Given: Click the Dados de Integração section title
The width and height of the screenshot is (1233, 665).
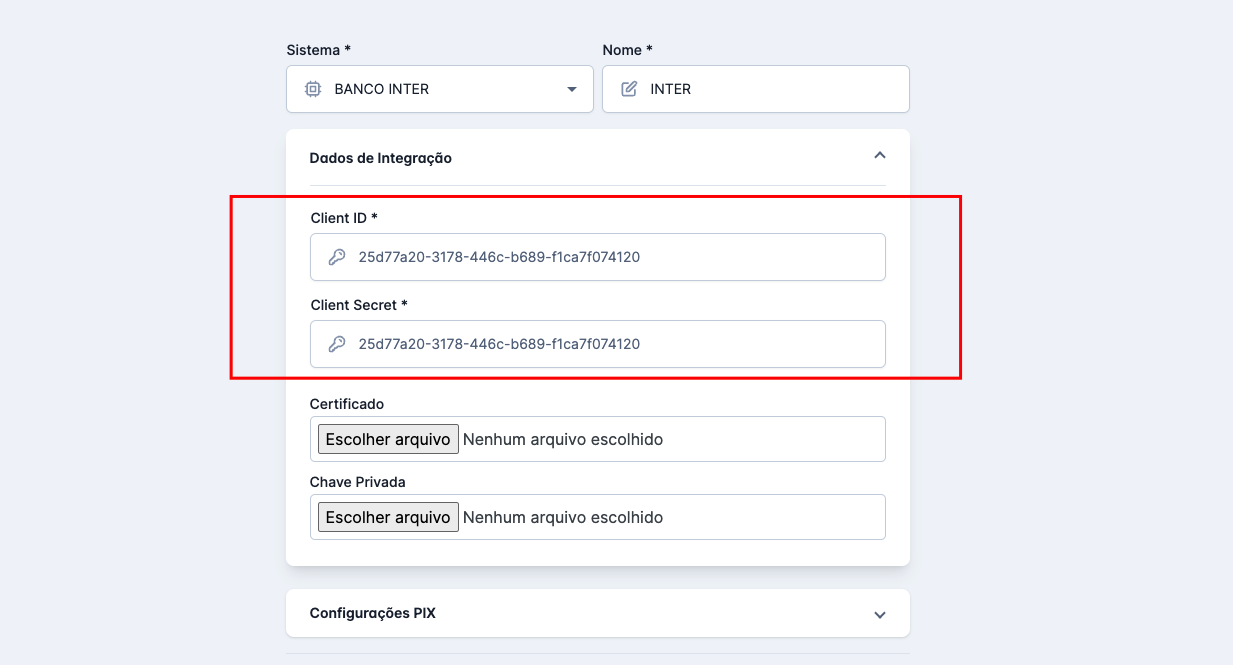Looking at the screenshot, I should pyautogui.click(x=381, y=158).
